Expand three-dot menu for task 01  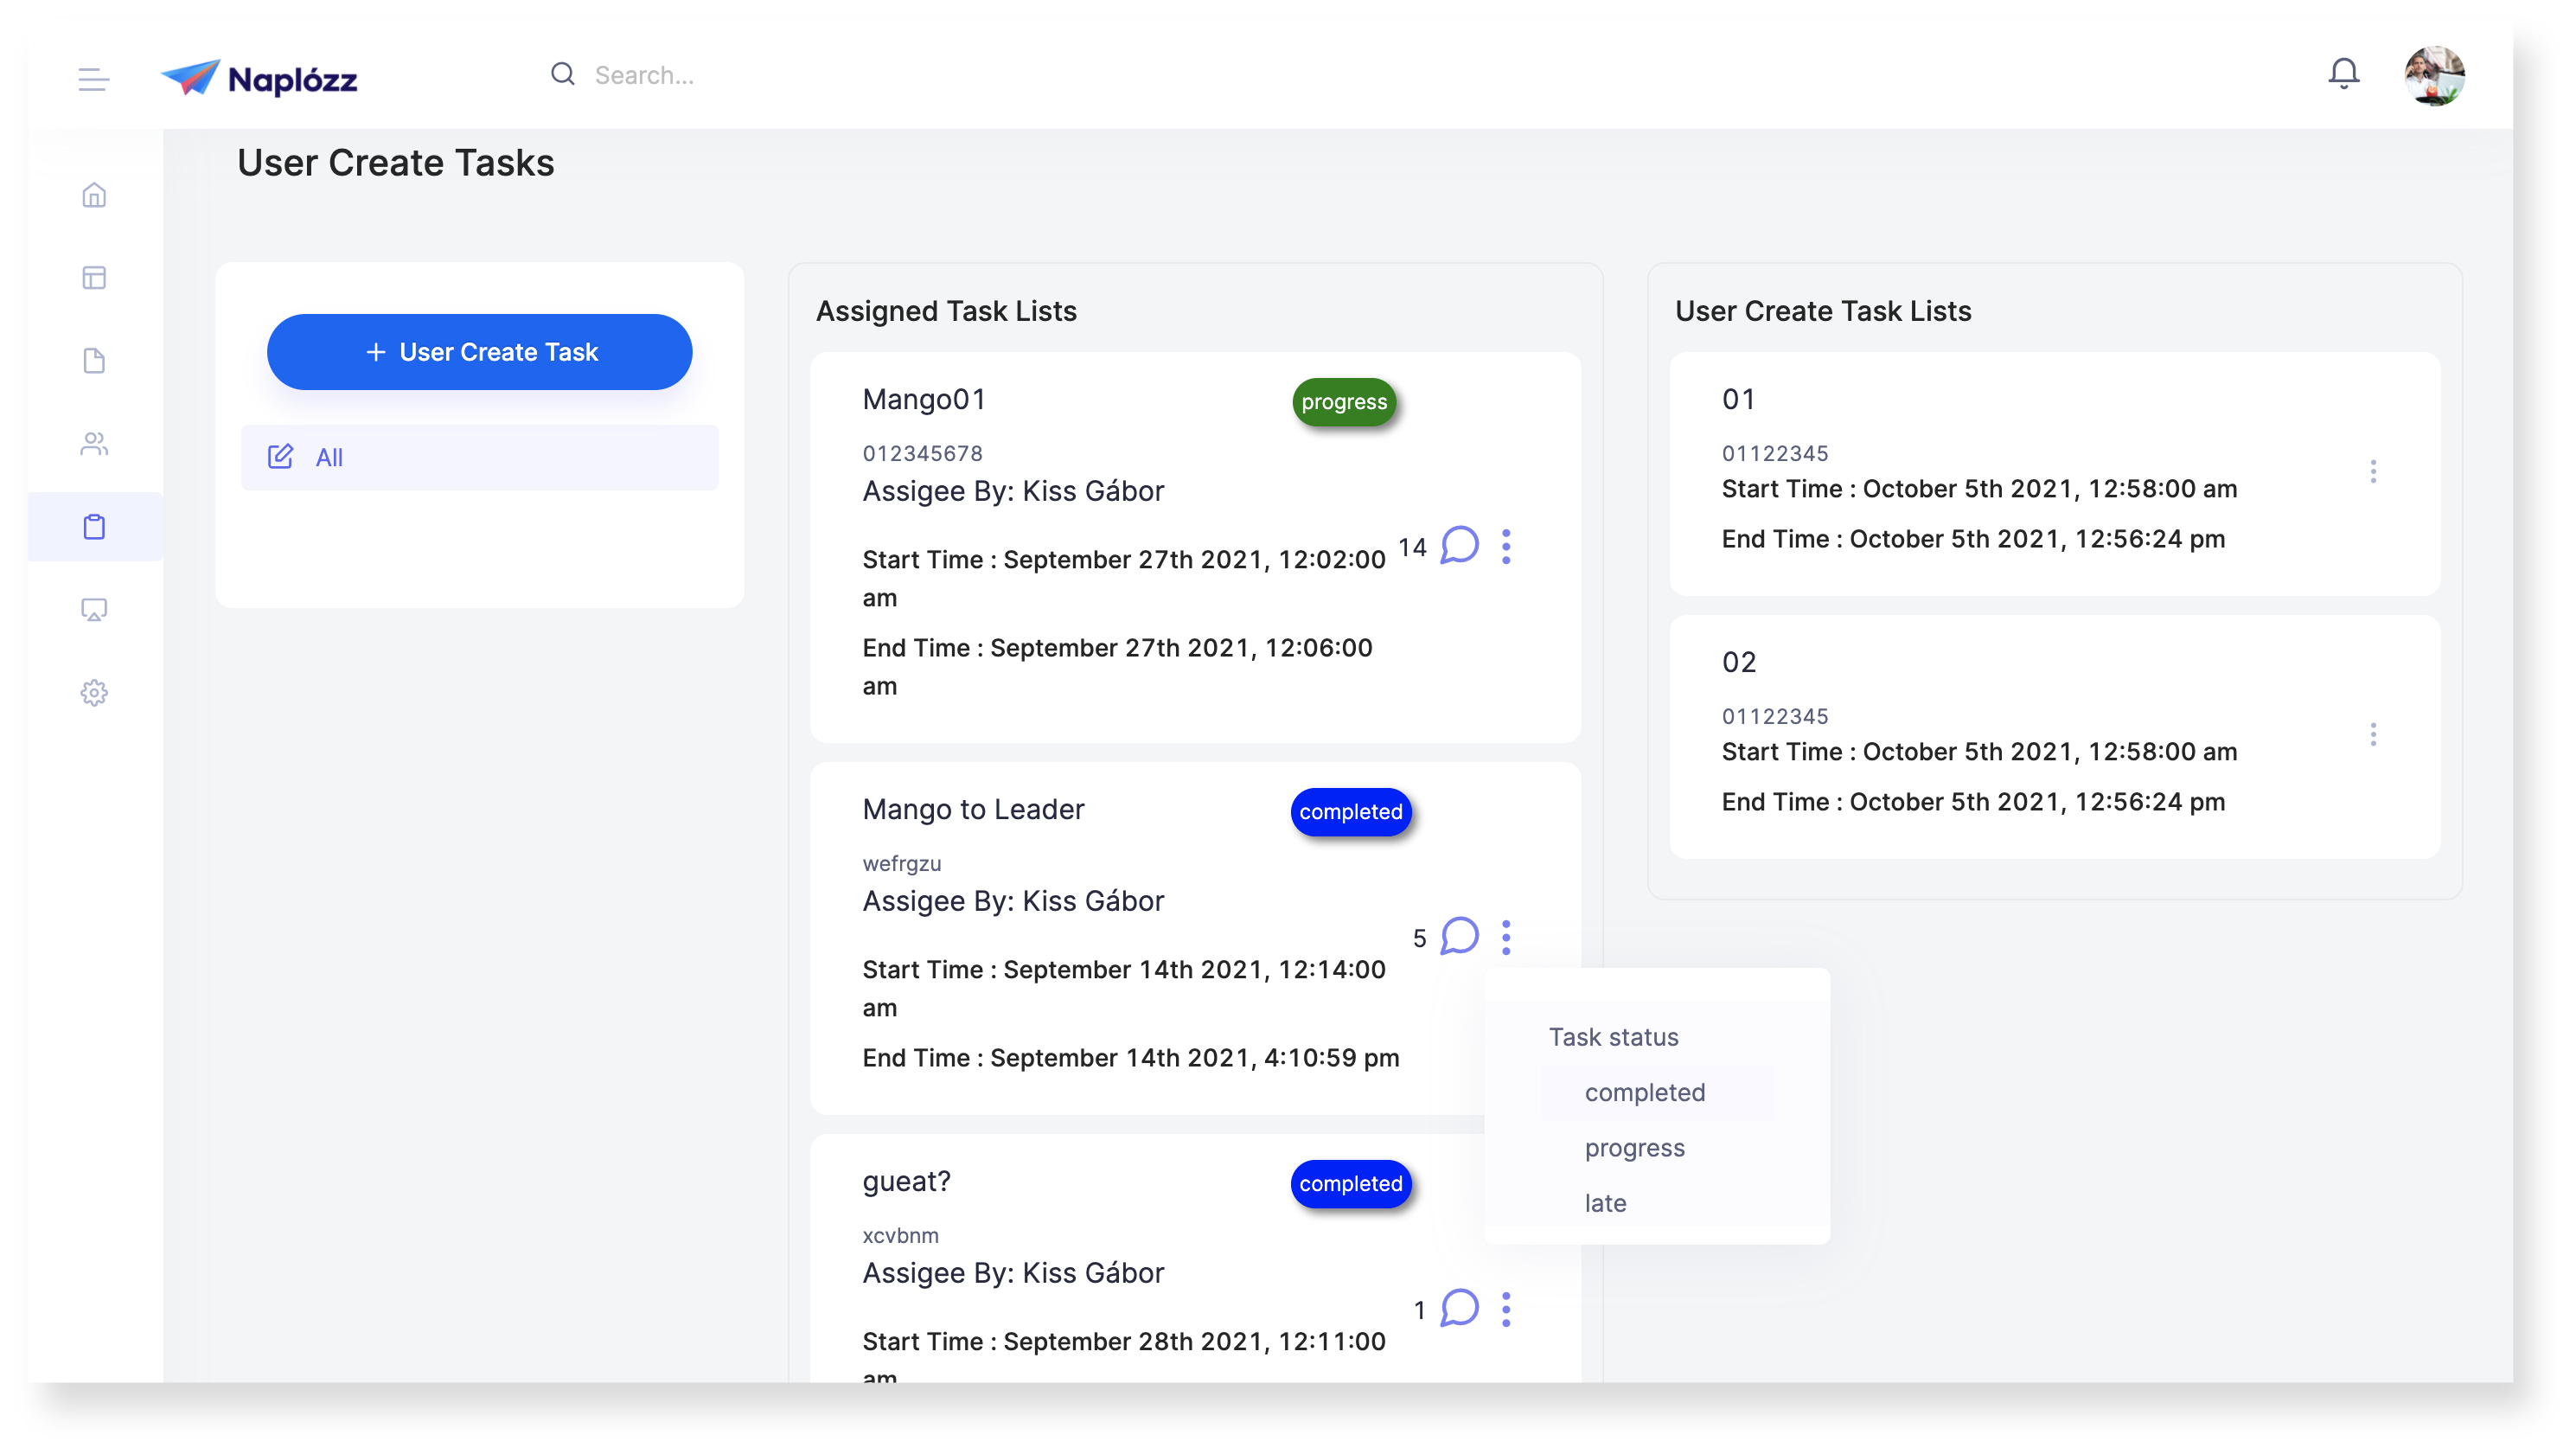[2372, 472]
